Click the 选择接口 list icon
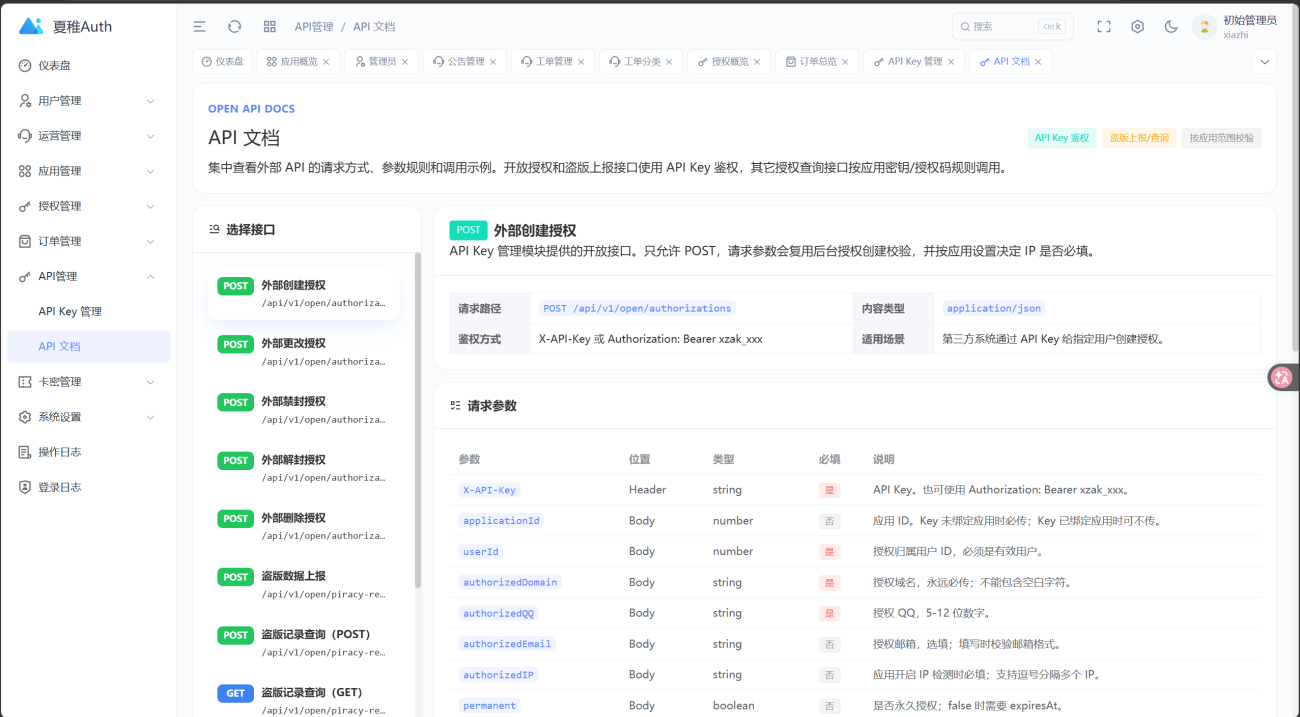 click(214, 230)
